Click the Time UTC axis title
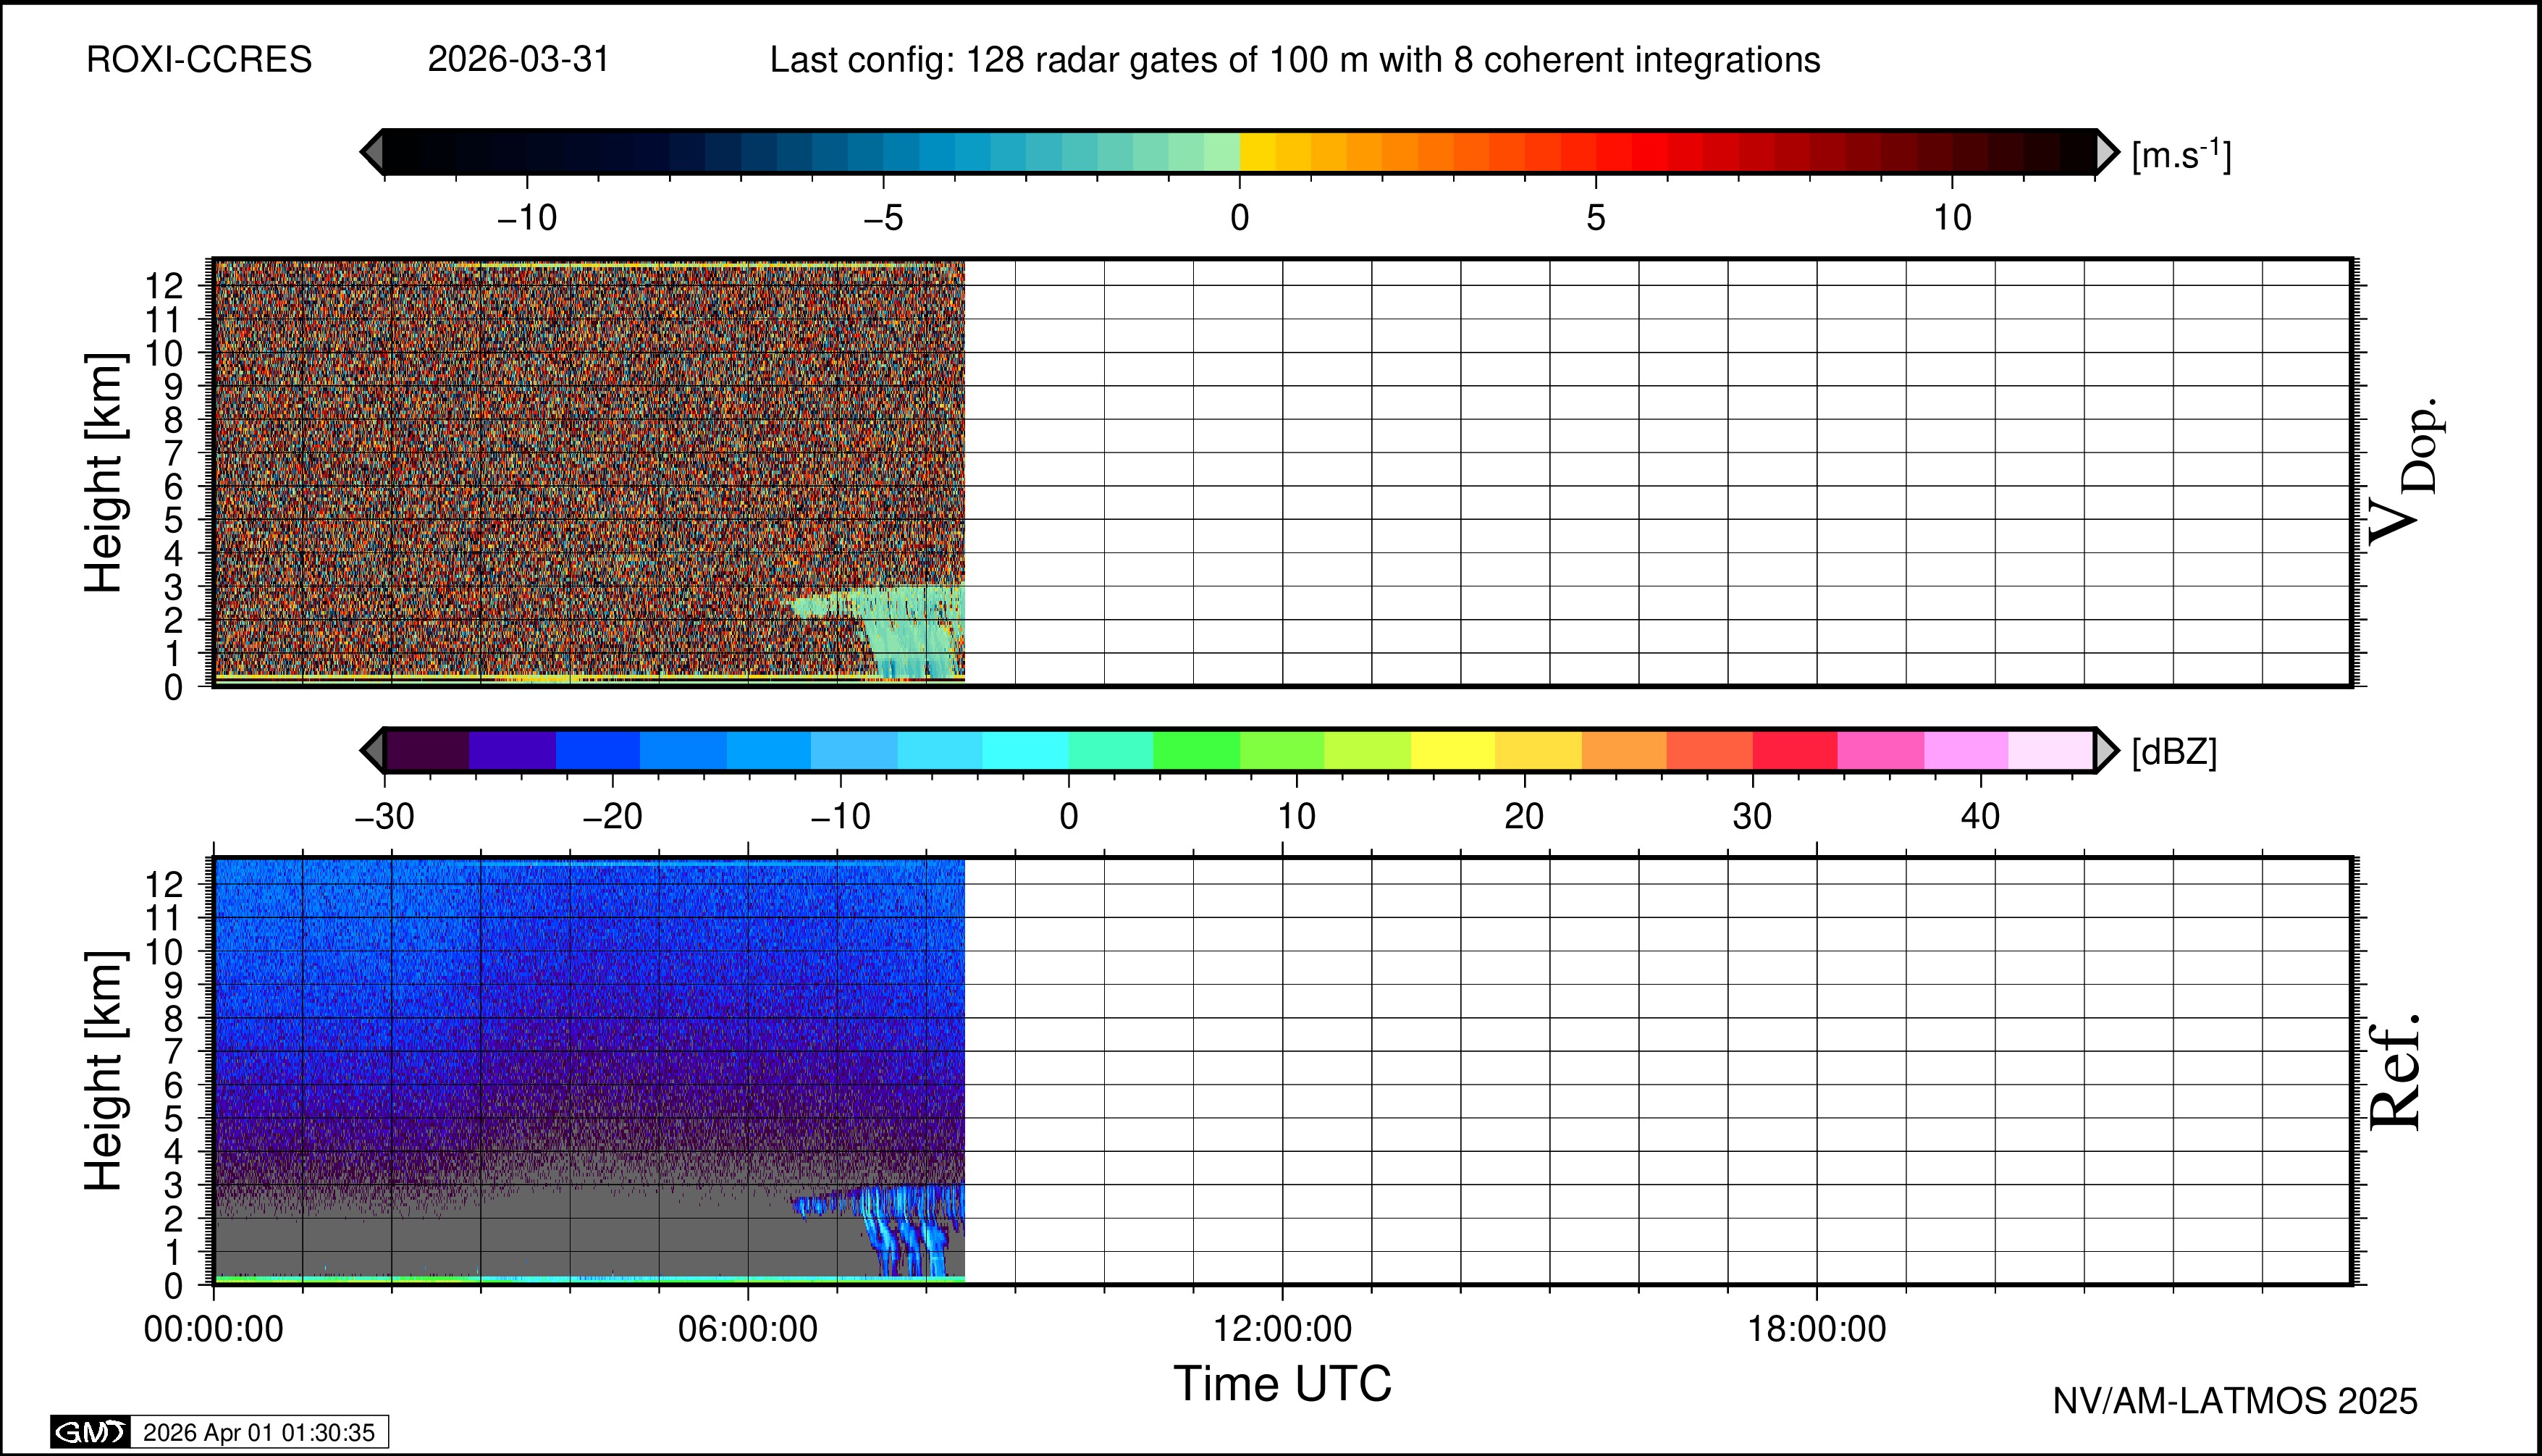 1282,1384
